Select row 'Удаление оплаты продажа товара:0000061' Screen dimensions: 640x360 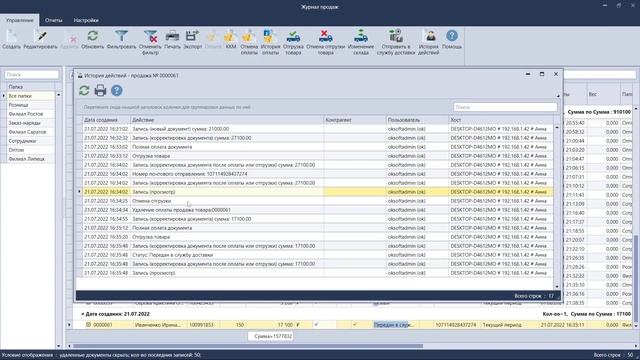tap(318, 210)
